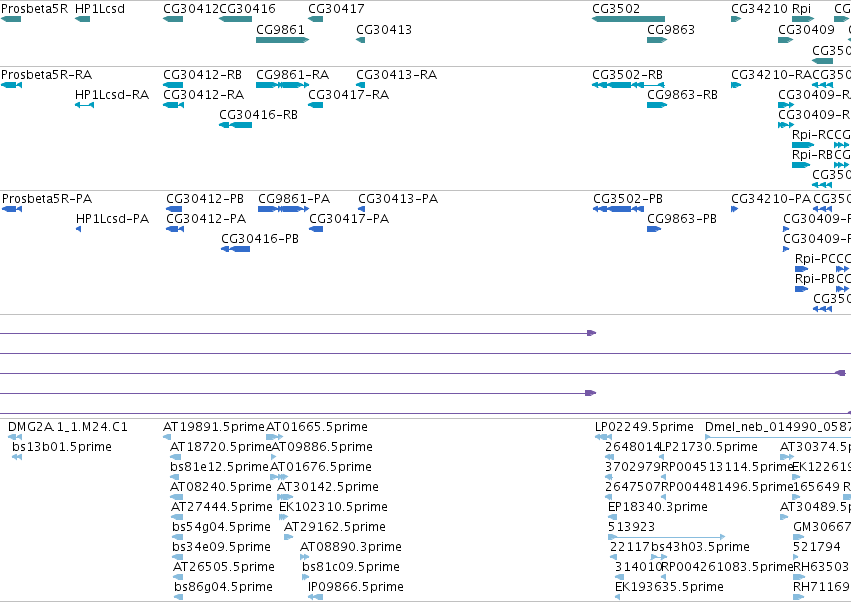Select the Rpi-PB protein label
Viewport: 851px width, 602px height.
coord(815,278)
